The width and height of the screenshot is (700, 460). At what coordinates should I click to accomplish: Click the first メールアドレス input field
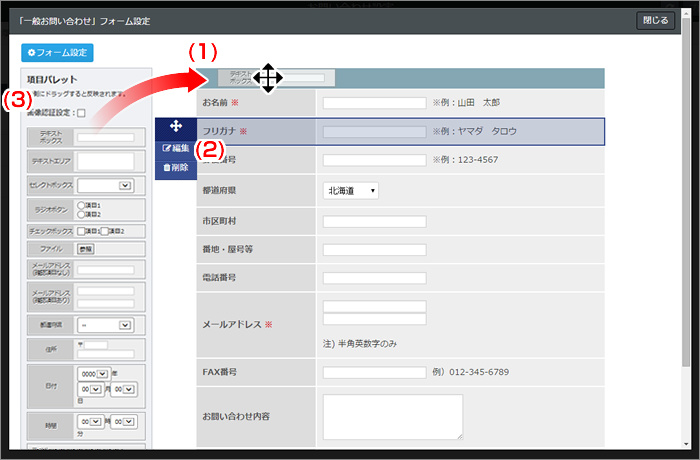pyautogui.click(x=375, y=306)
